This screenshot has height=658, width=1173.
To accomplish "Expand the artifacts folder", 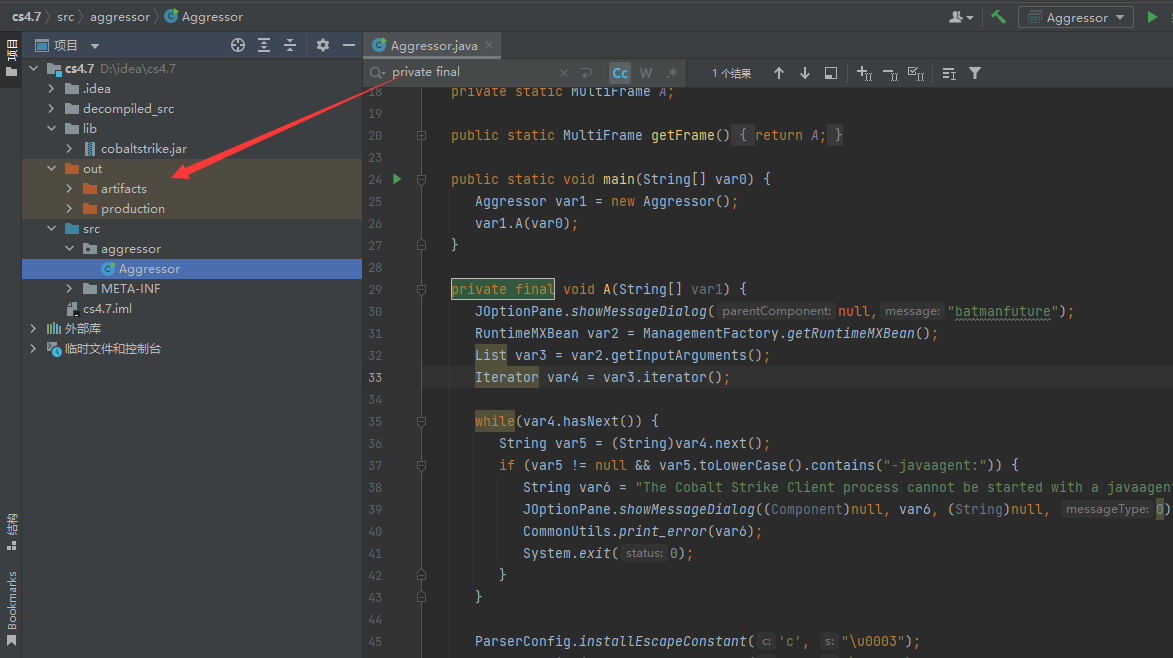I will click(x=70, y=188).
